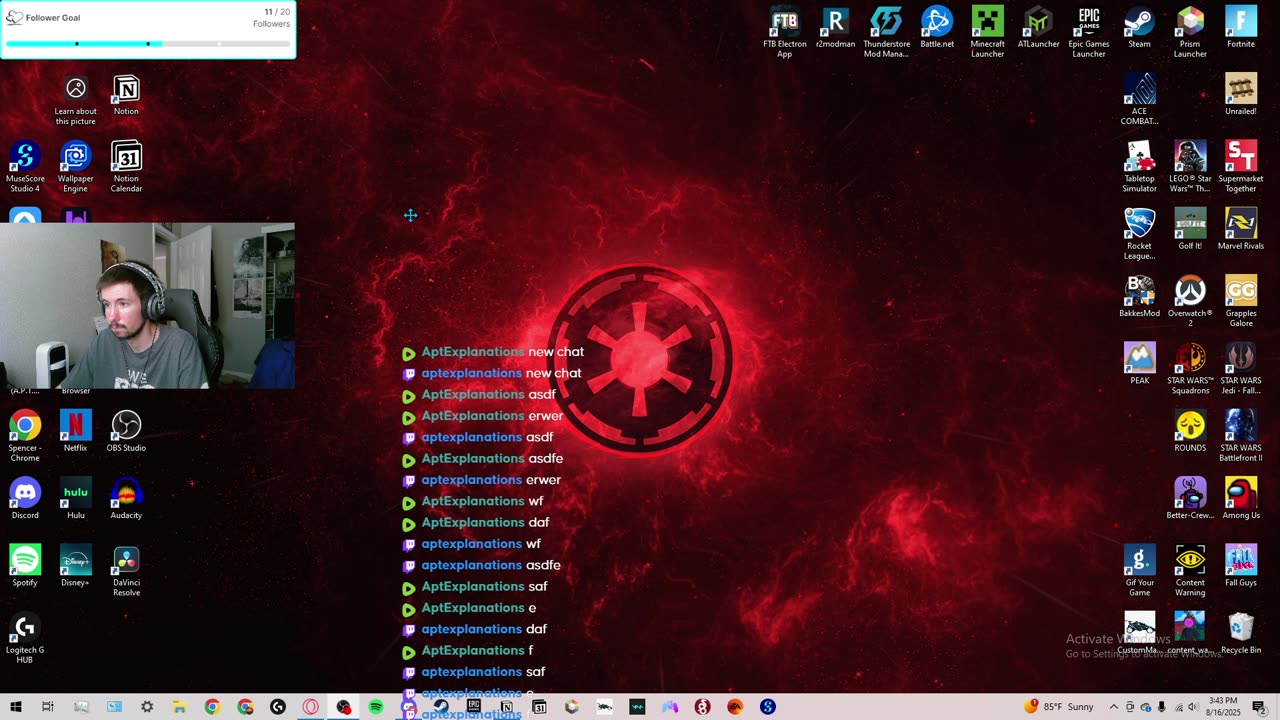The width and height of the screenshot is (1280, 720).
Task: Open Settings gear on the taskbar
Action: 147,707
